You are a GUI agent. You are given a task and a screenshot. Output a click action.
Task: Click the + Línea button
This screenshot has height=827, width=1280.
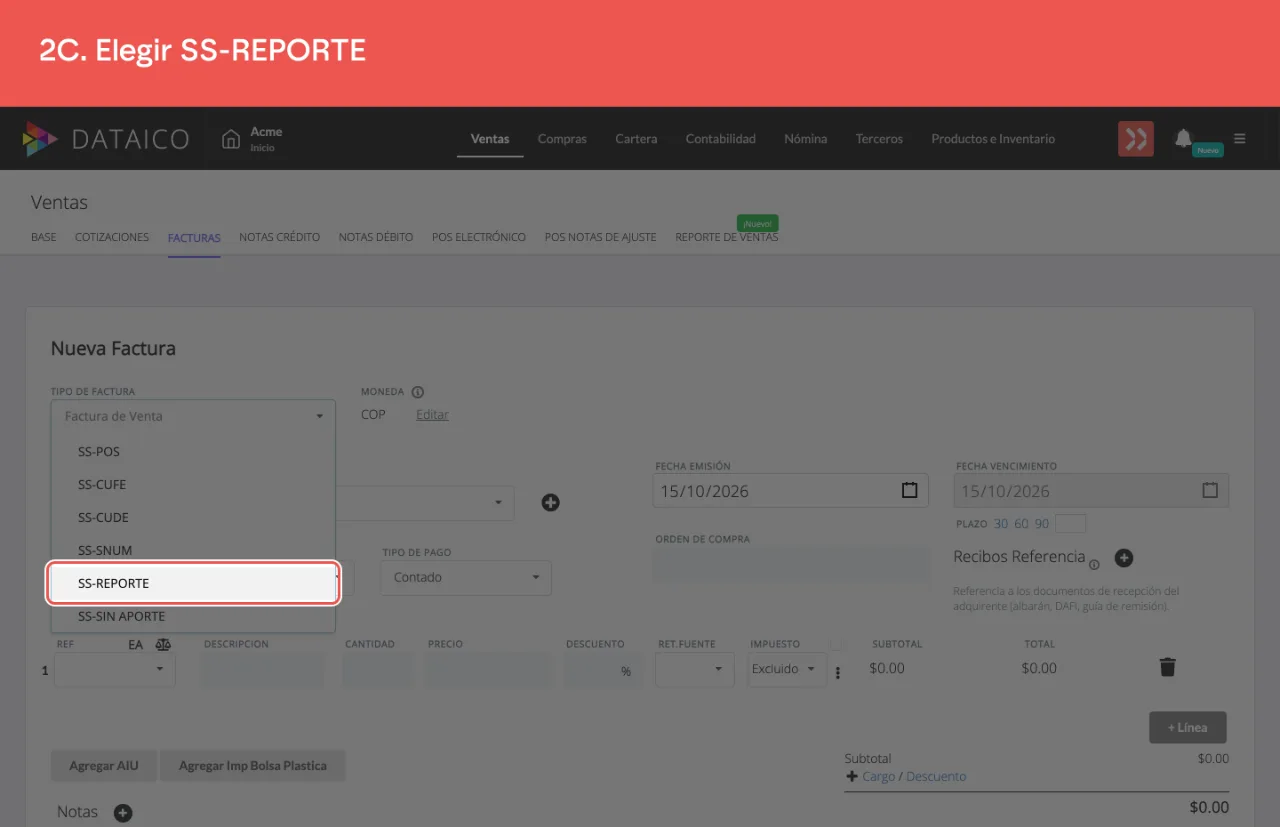[x=1188, y=727]
